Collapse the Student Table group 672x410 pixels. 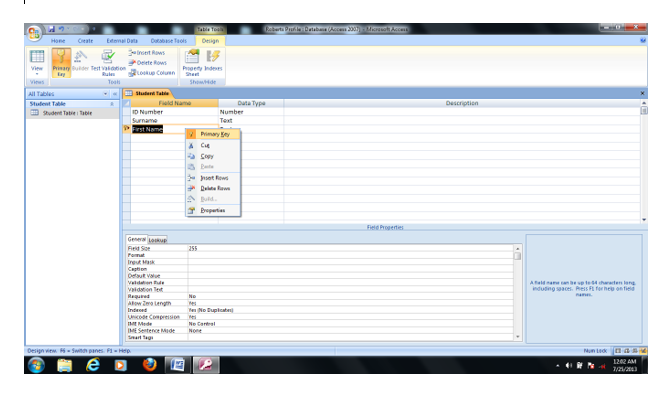point(112,103)
